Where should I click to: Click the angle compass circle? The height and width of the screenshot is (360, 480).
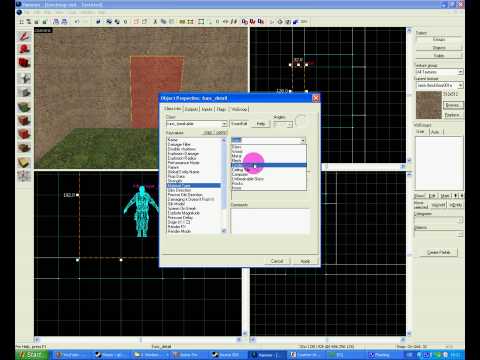point(301,121)
